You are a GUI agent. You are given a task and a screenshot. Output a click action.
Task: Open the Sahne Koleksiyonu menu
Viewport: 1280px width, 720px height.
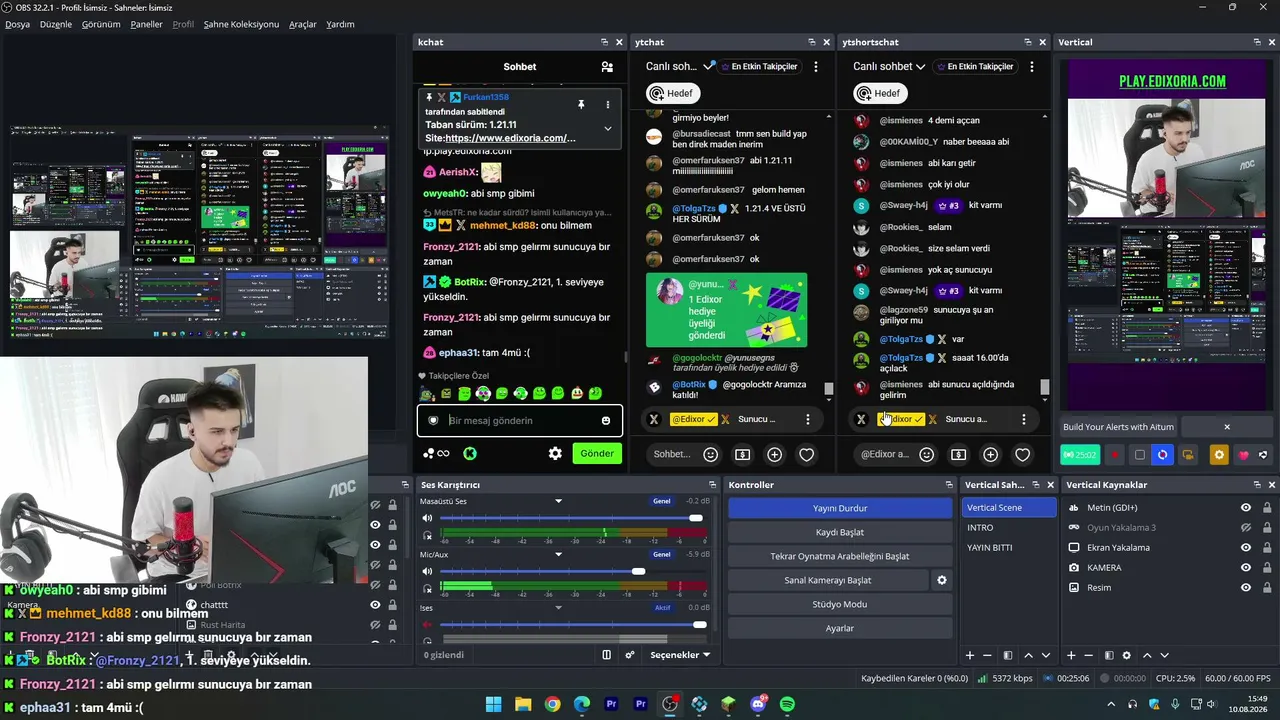tap(241, 24)
